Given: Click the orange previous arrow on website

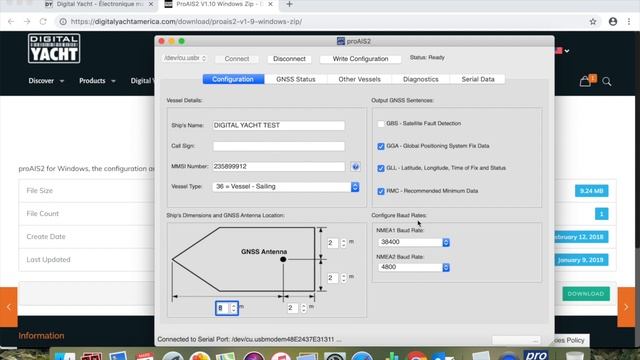Looking at the screenshot, I should (9, 307).
